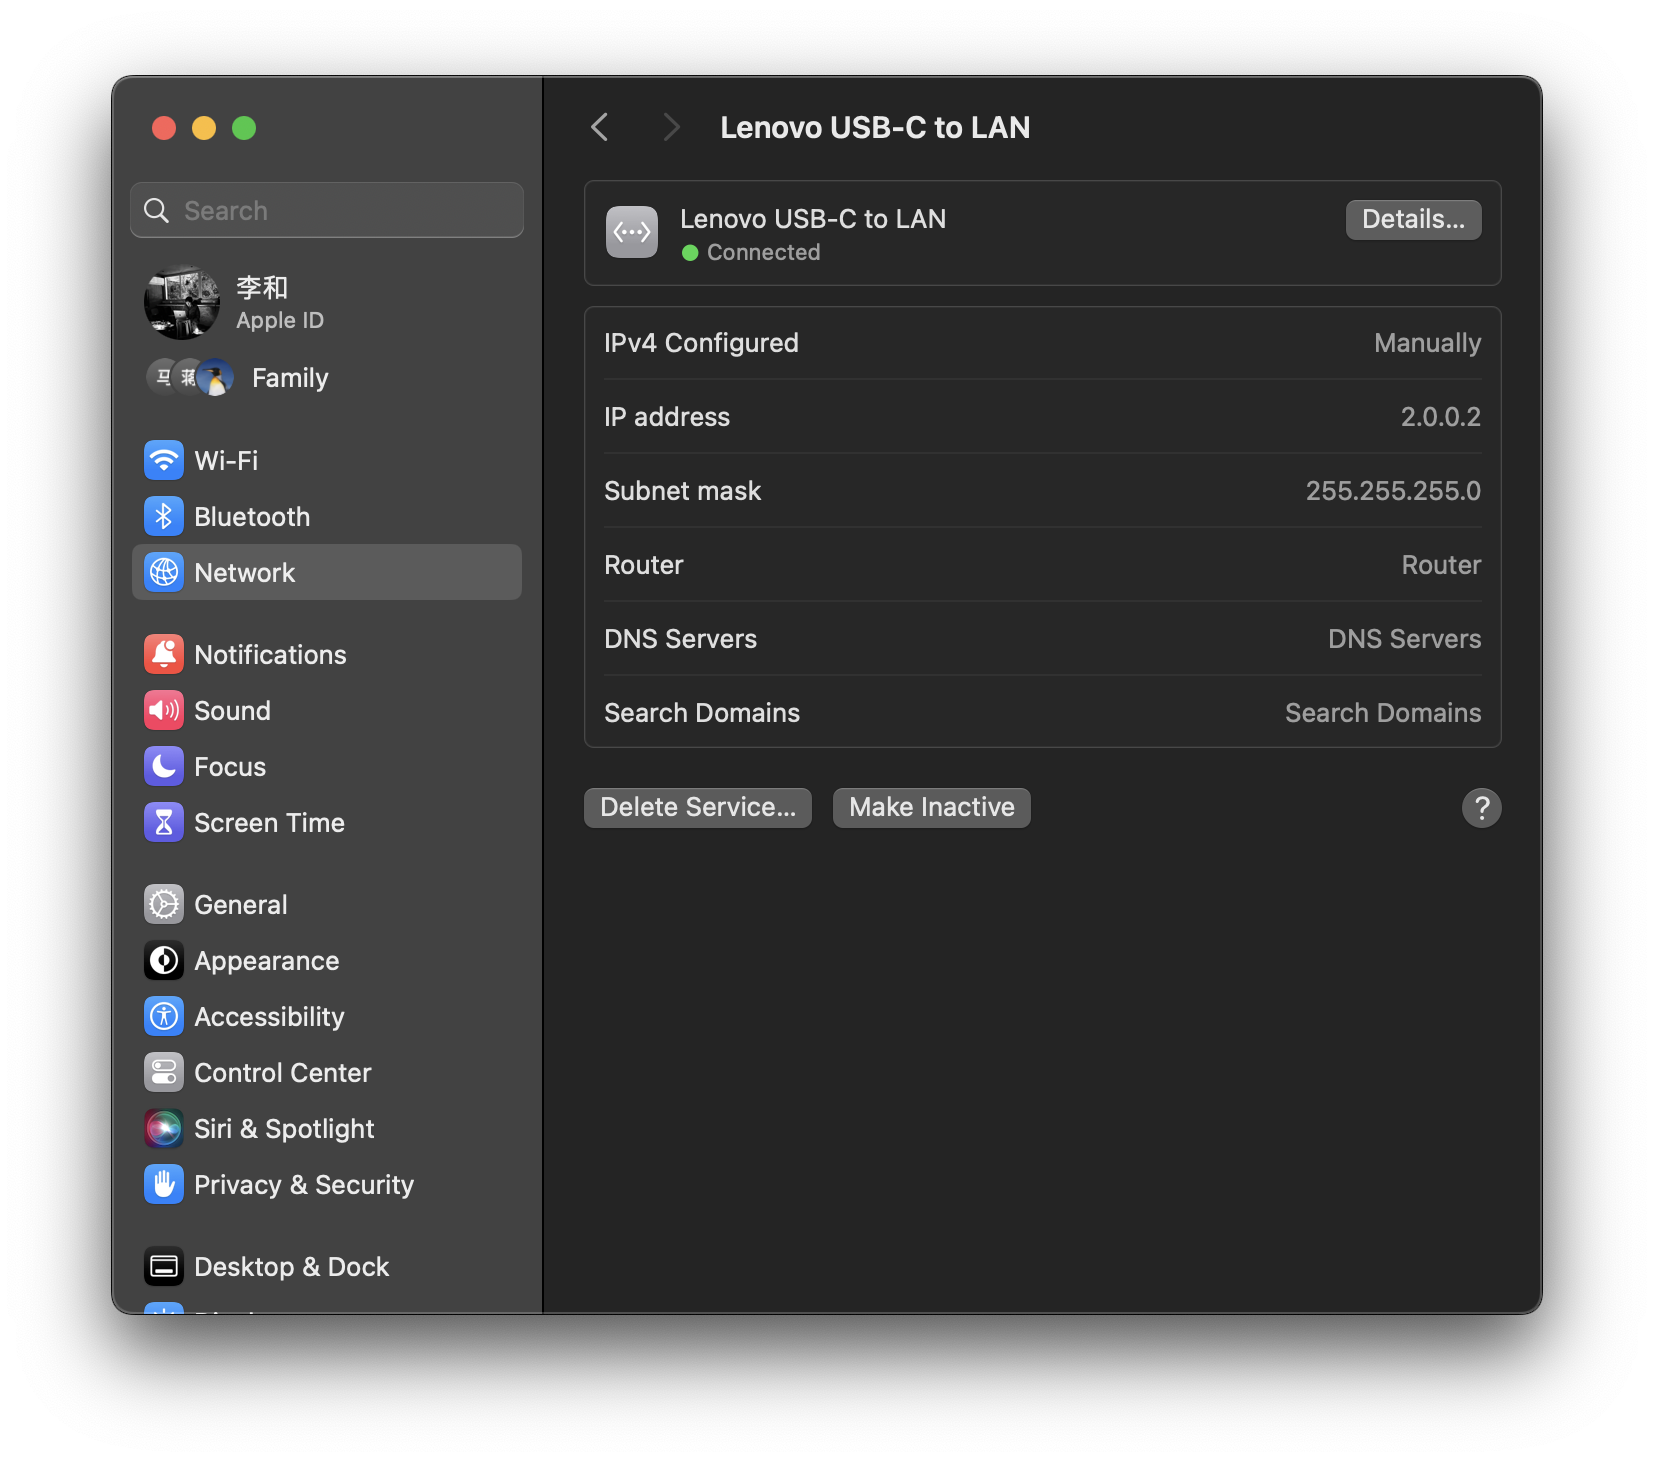
Task: Click the Apple ID profile picture
Action: point(182,302)
